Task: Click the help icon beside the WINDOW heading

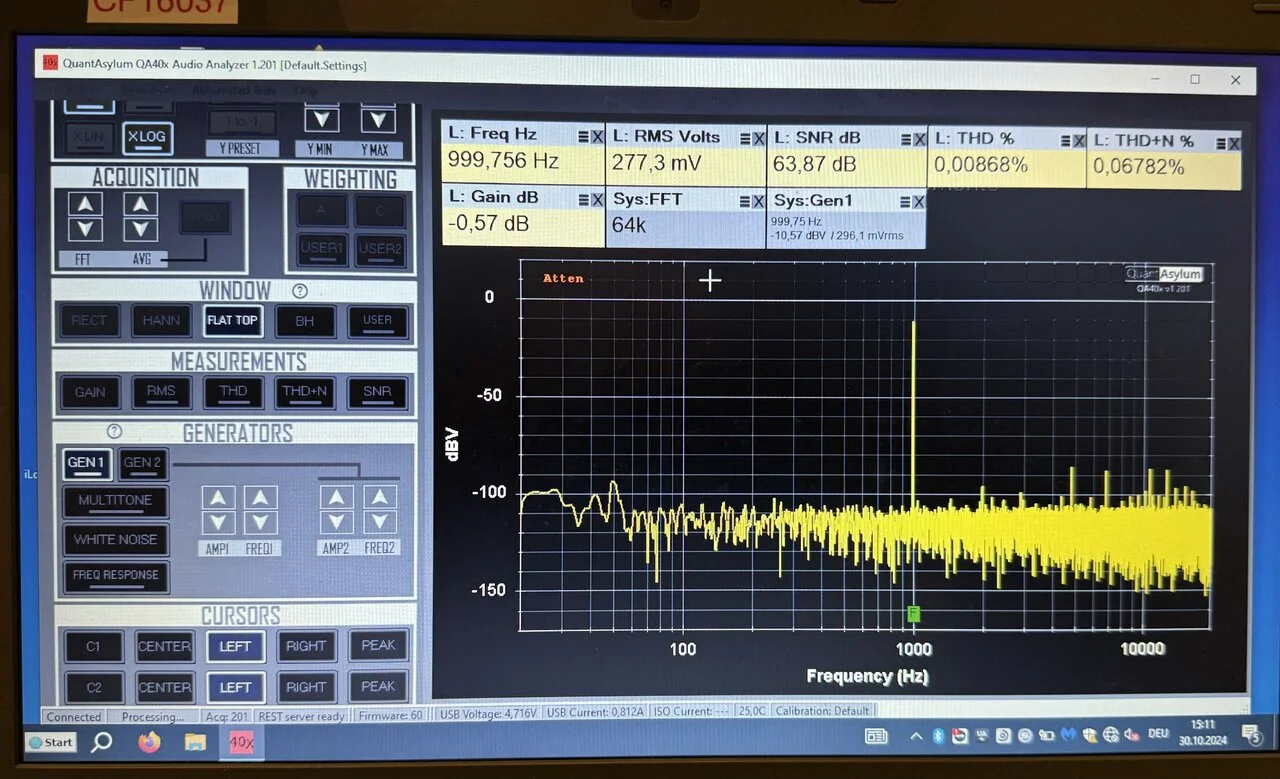Action: click(x=299, y=291)
